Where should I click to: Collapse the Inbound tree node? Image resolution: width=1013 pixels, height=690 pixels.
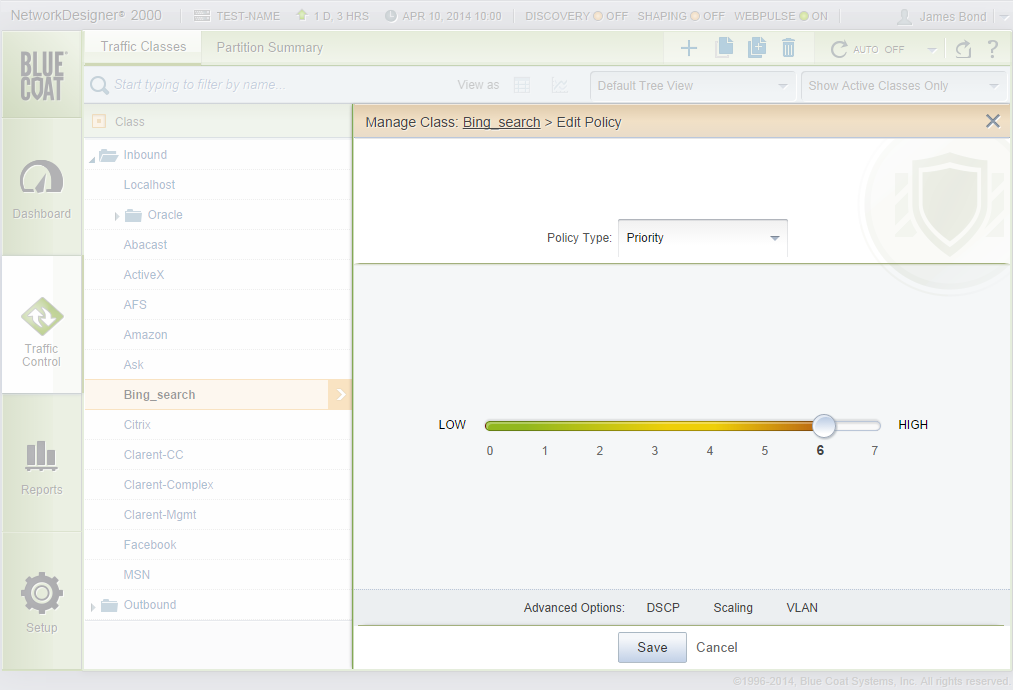[92, 159]
